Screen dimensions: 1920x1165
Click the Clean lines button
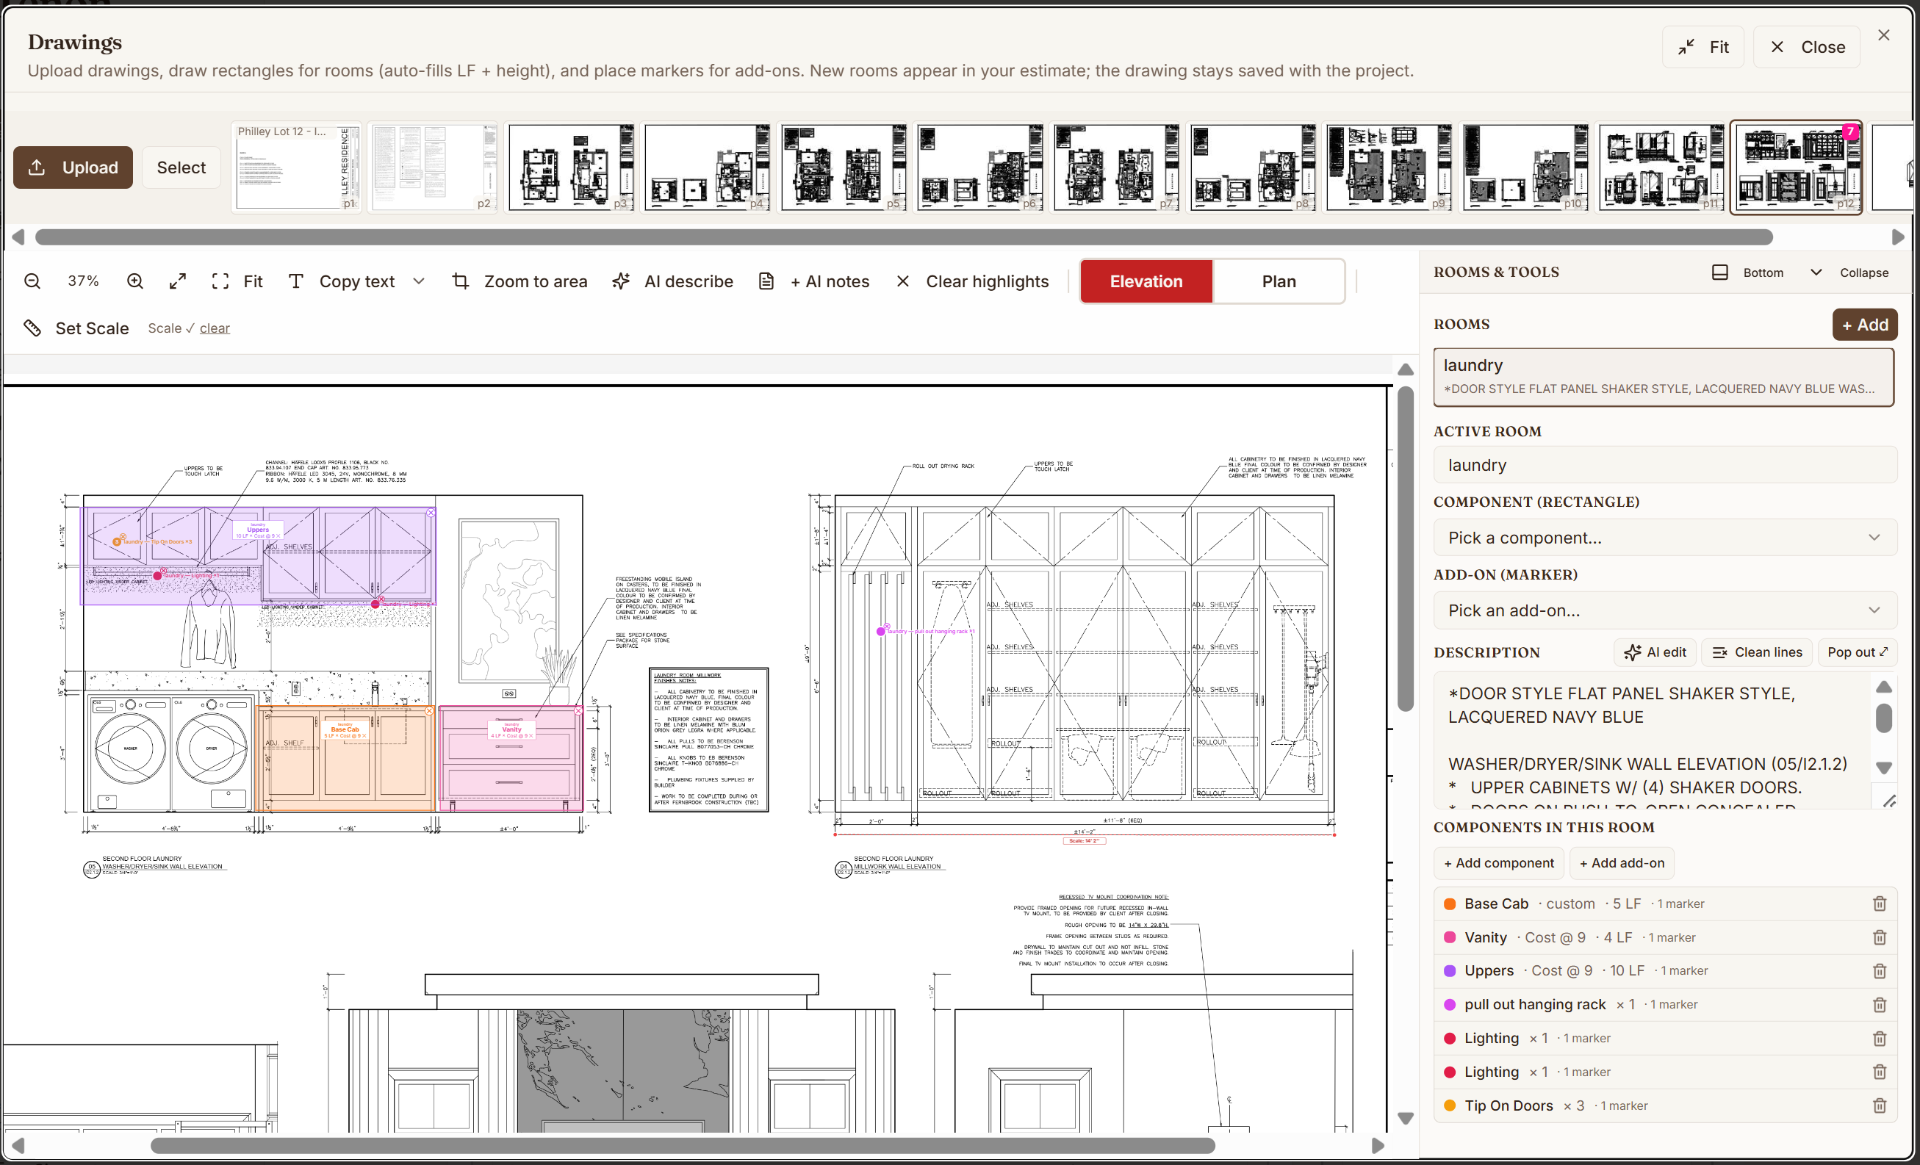[1757, 652]
